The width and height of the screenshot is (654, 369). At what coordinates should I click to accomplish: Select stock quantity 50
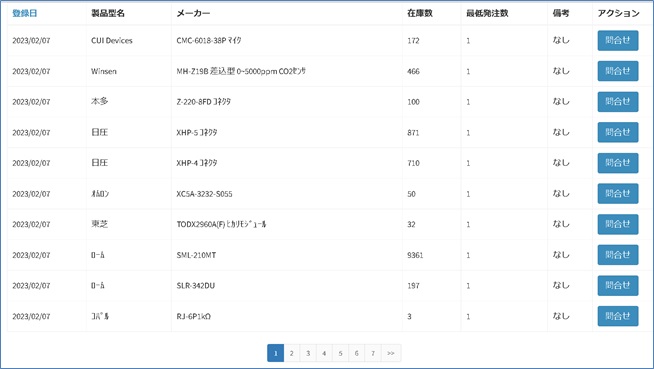pos(411,194)
